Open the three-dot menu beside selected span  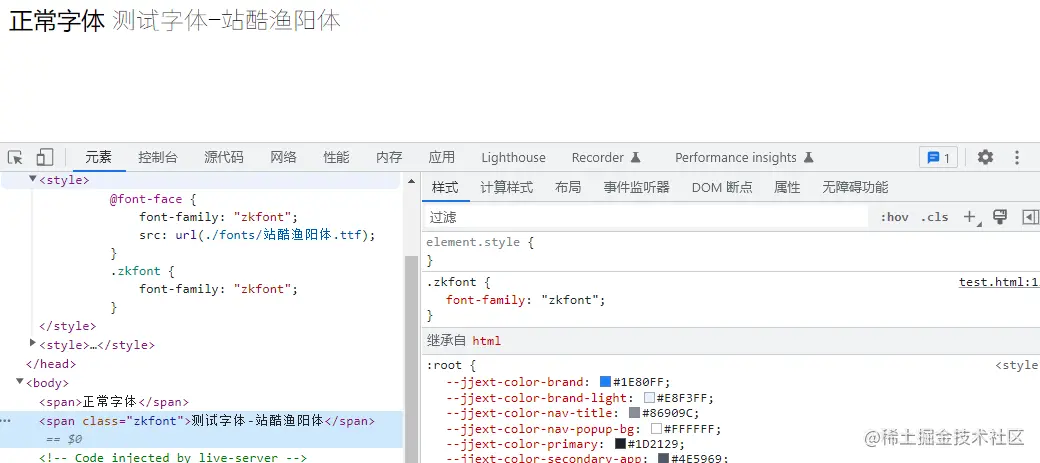point(7,421)
